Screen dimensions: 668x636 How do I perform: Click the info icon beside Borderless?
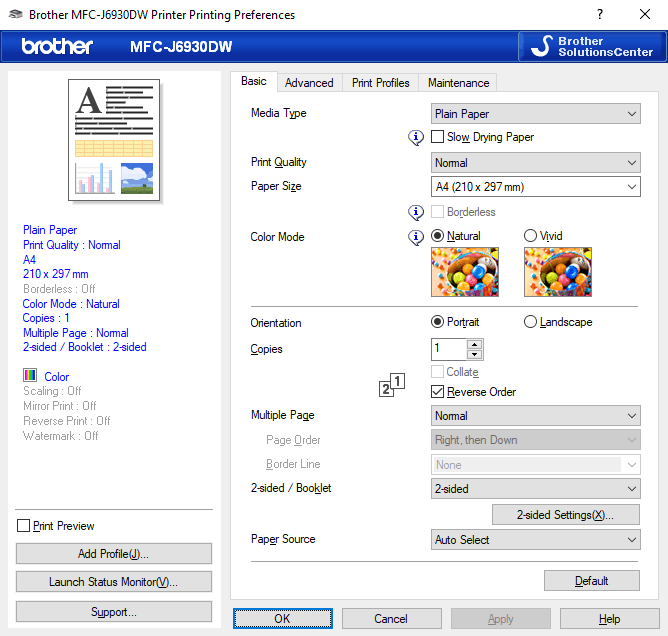pos(416,213)
